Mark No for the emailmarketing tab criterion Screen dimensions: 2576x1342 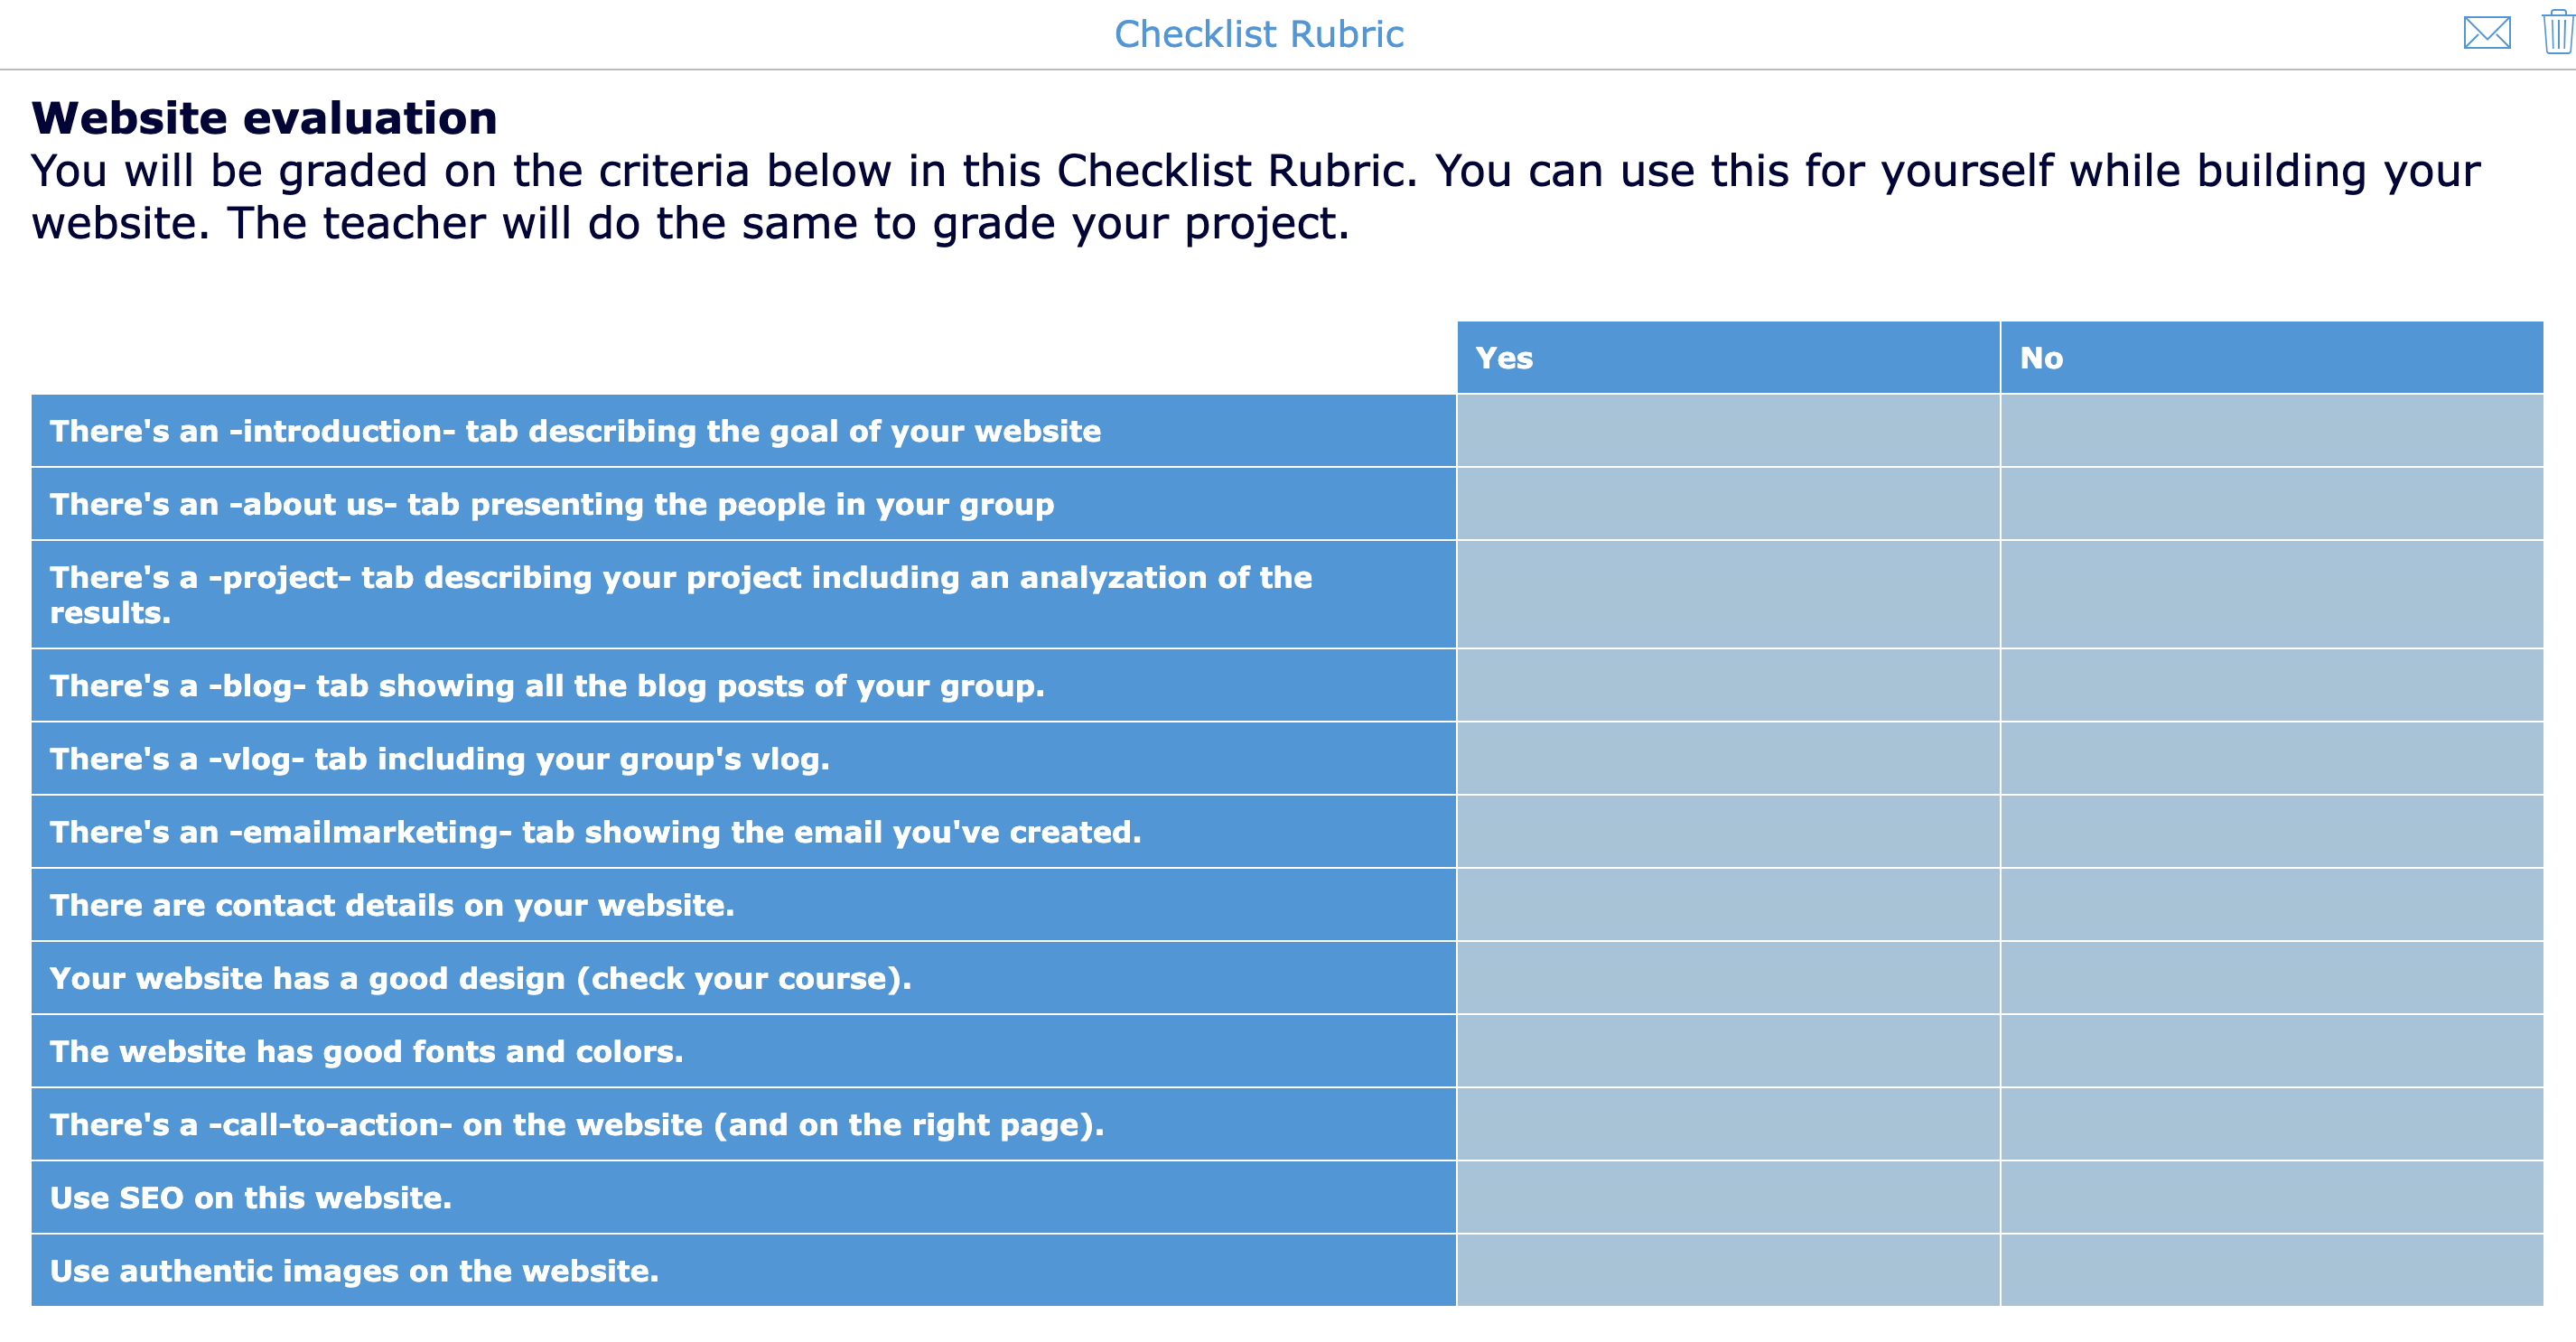tap(2270, 831)
